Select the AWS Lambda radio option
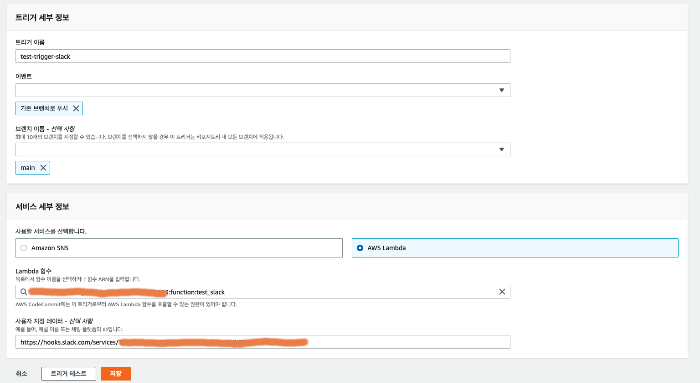Image resolution: width=700 pixels, height=383 pixels. 360,248
